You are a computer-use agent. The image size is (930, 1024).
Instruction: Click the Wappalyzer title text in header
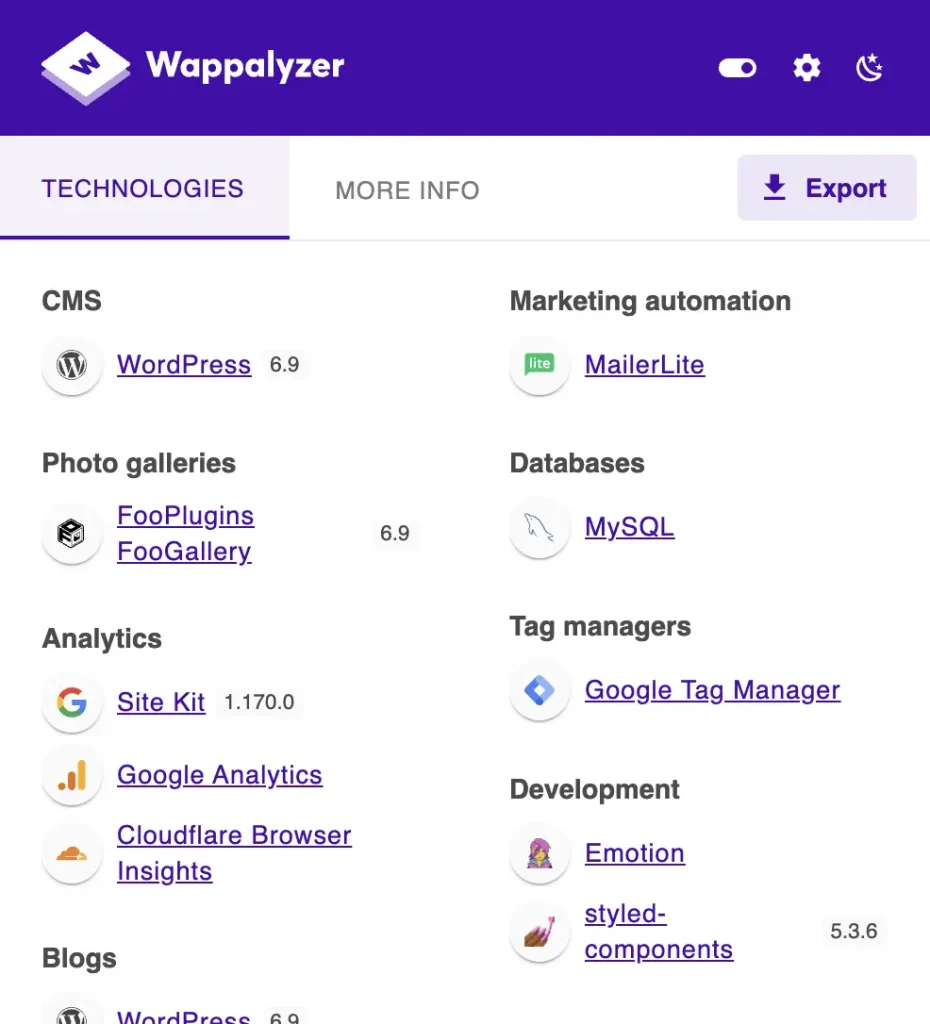coord(245,67)
